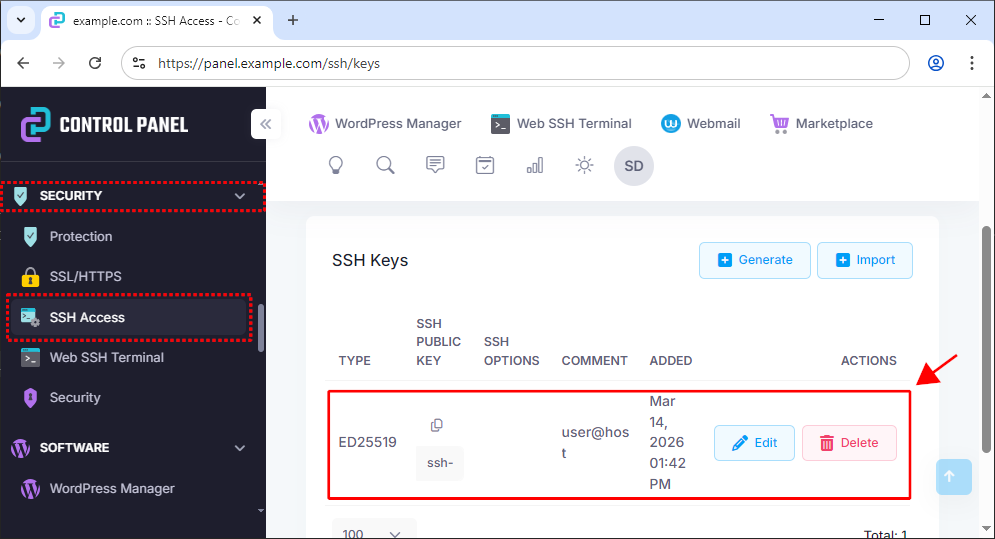
Task: Open Security item in the sidebar
Action: pos(75,397)
